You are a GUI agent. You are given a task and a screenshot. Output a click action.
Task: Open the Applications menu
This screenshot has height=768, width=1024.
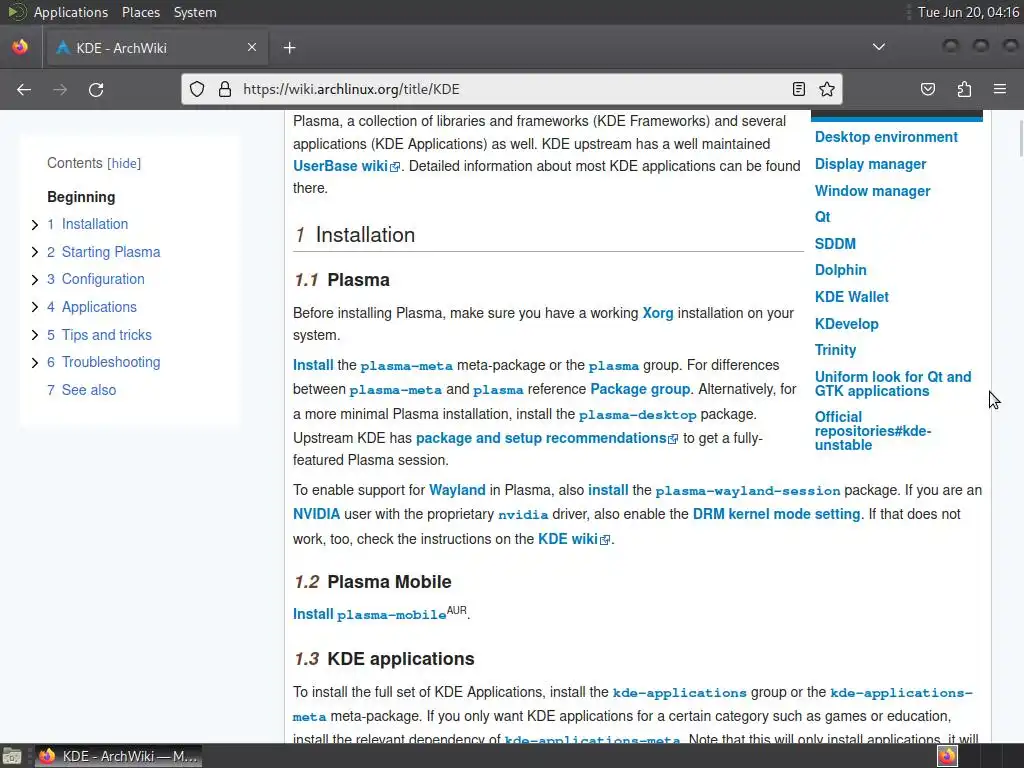coord(71,12)
